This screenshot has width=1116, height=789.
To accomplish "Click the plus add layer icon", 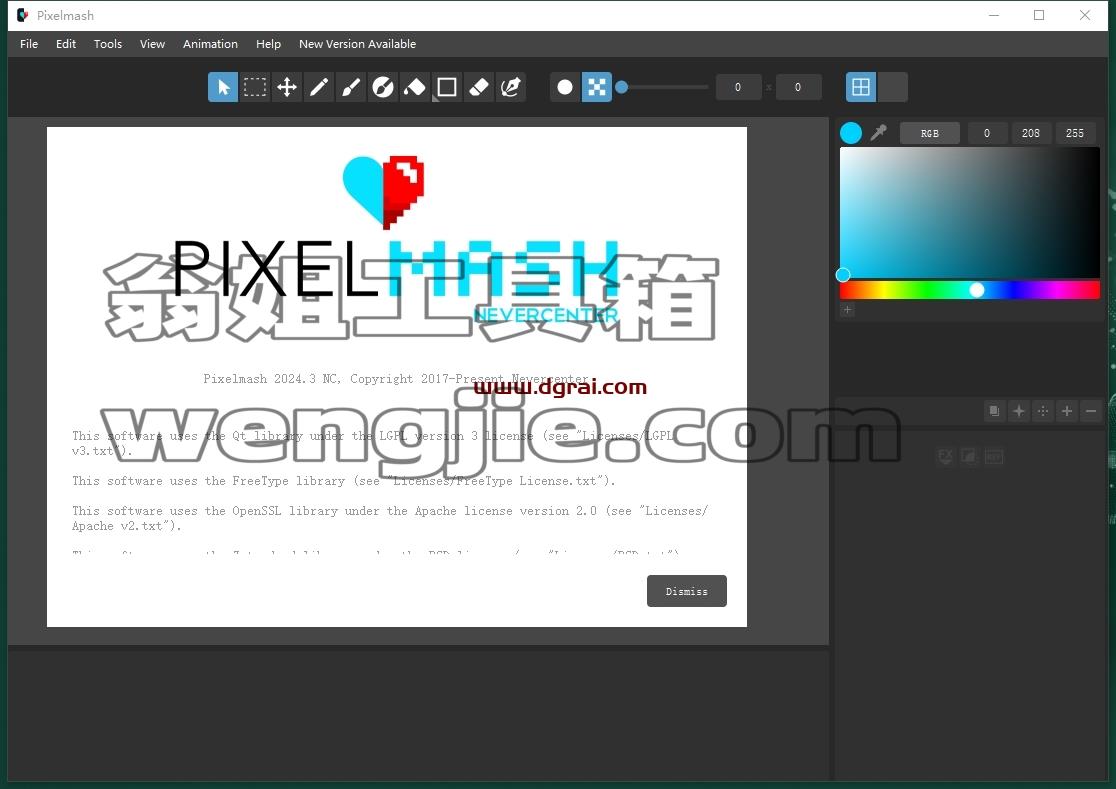I will pos(1067,411).
